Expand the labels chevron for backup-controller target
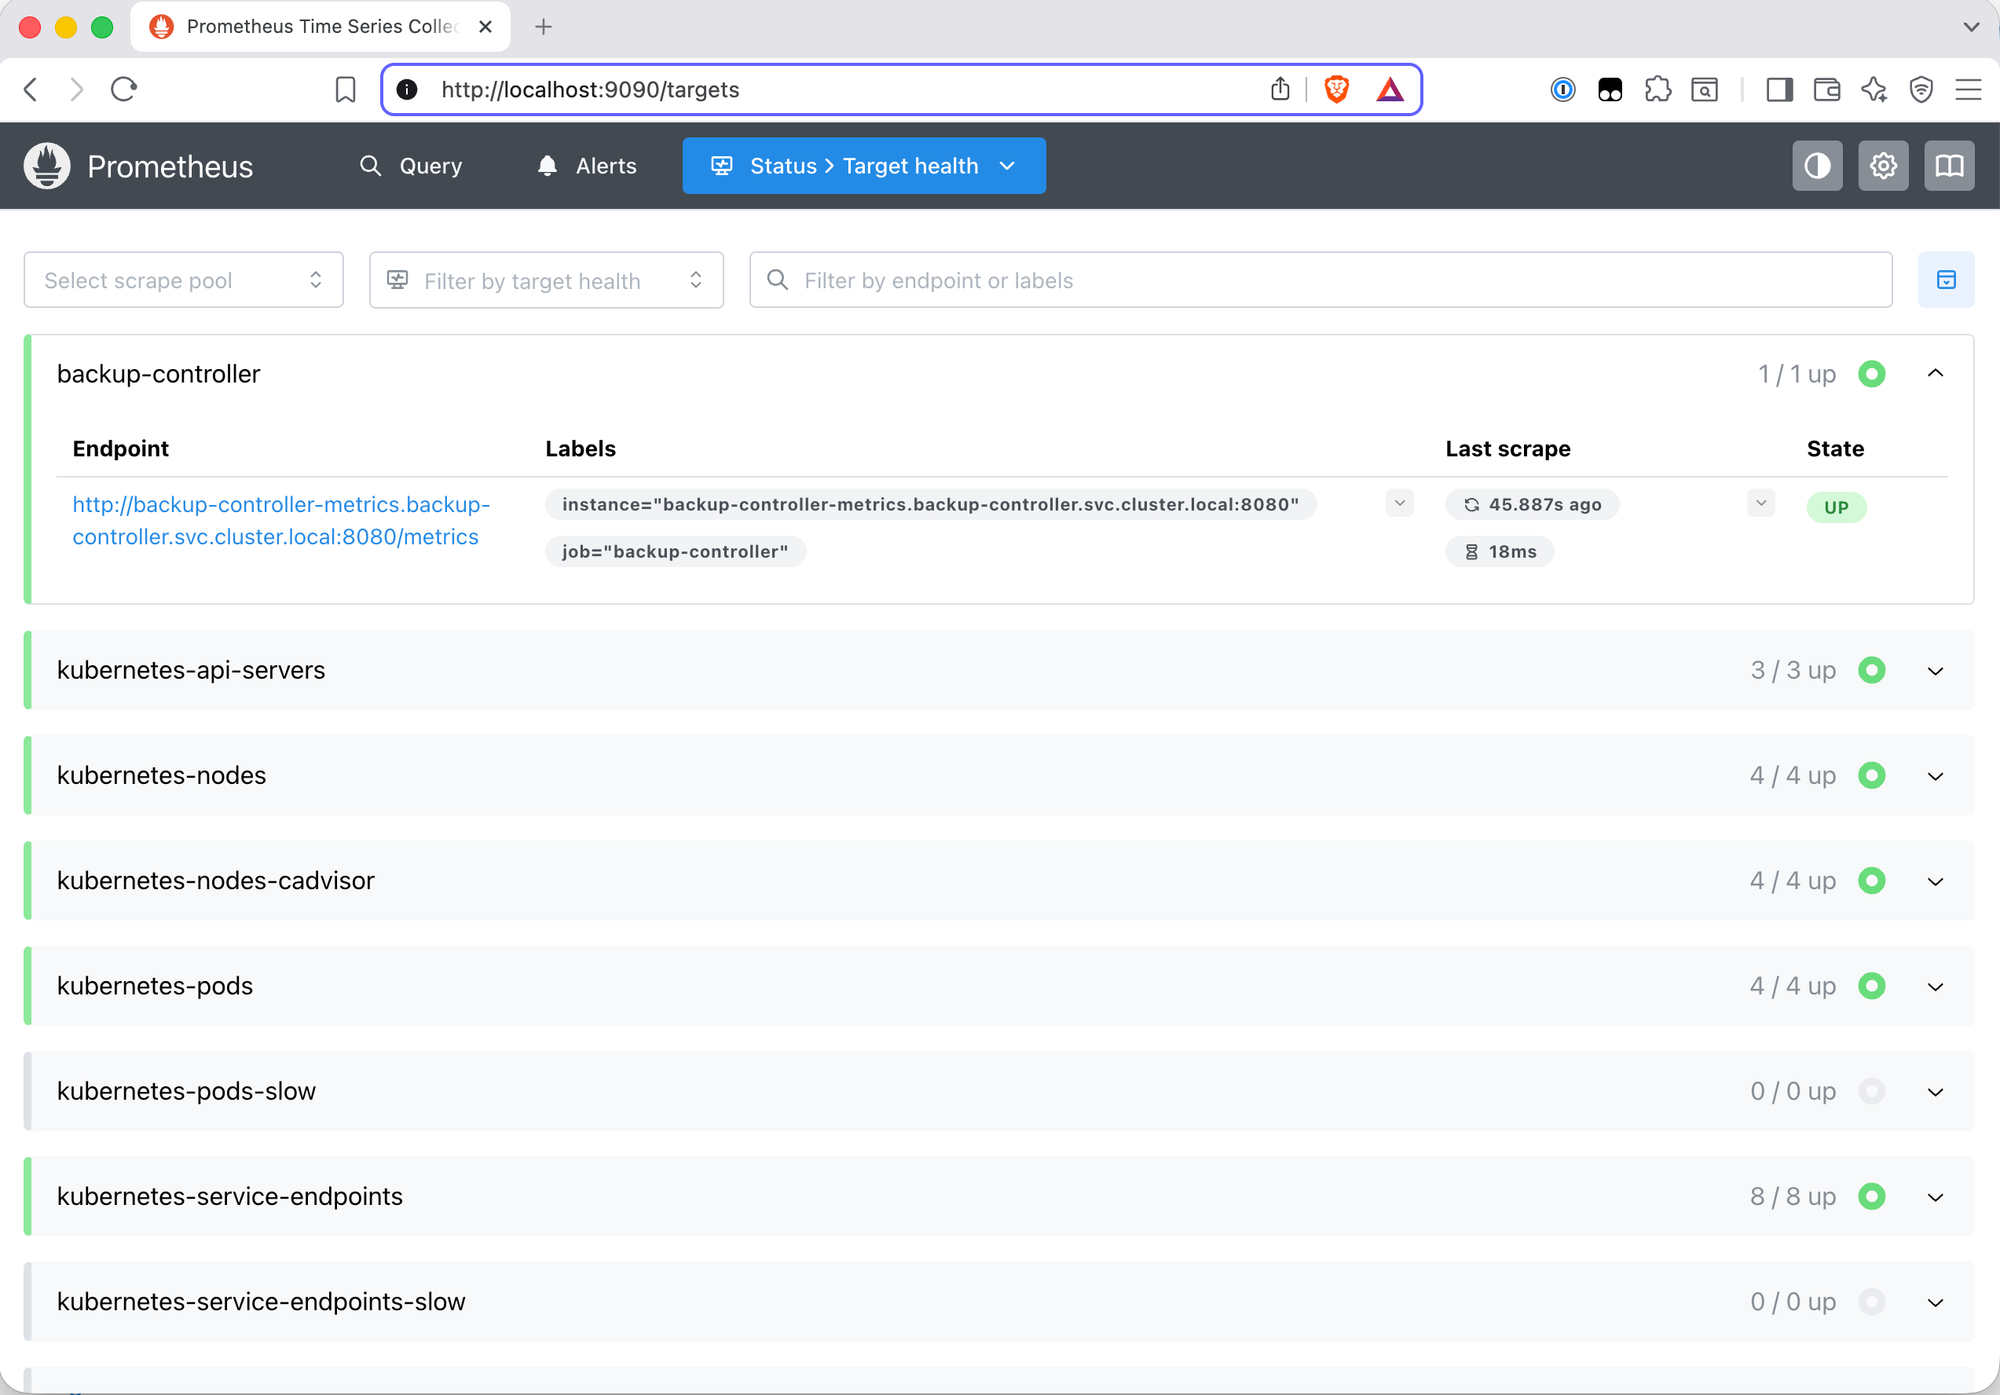The height and width of the screenshot is (1395, 2000). click(x=1399, y=503)
